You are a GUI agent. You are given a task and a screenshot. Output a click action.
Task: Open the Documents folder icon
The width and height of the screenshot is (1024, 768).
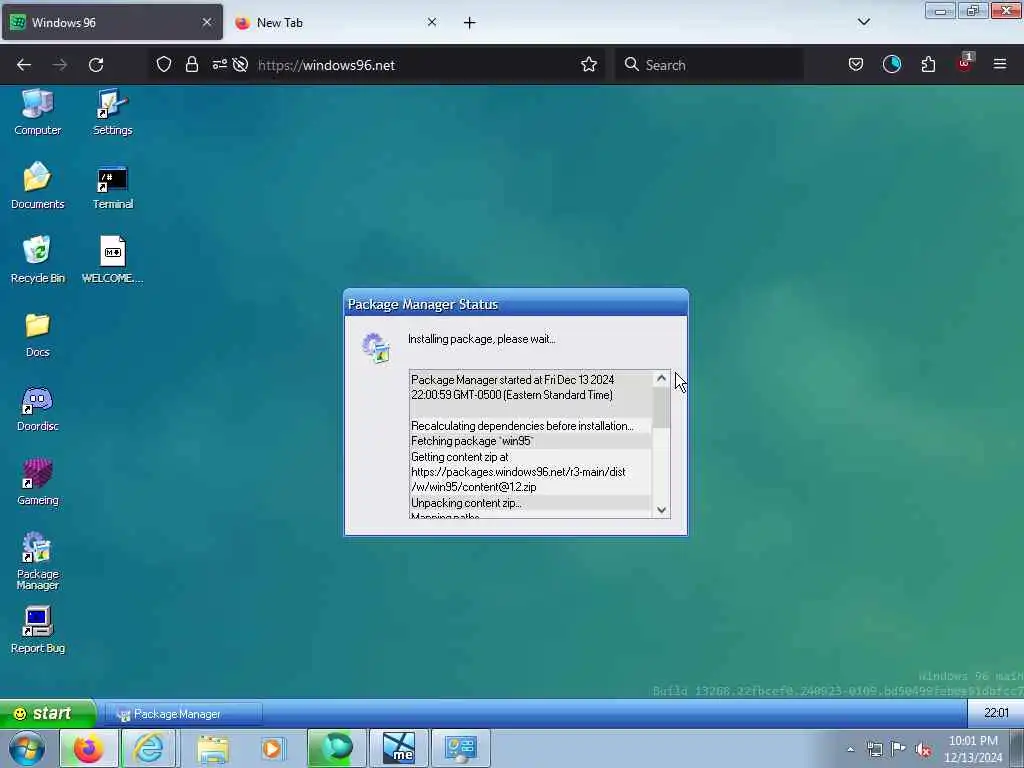click(37, 185)
